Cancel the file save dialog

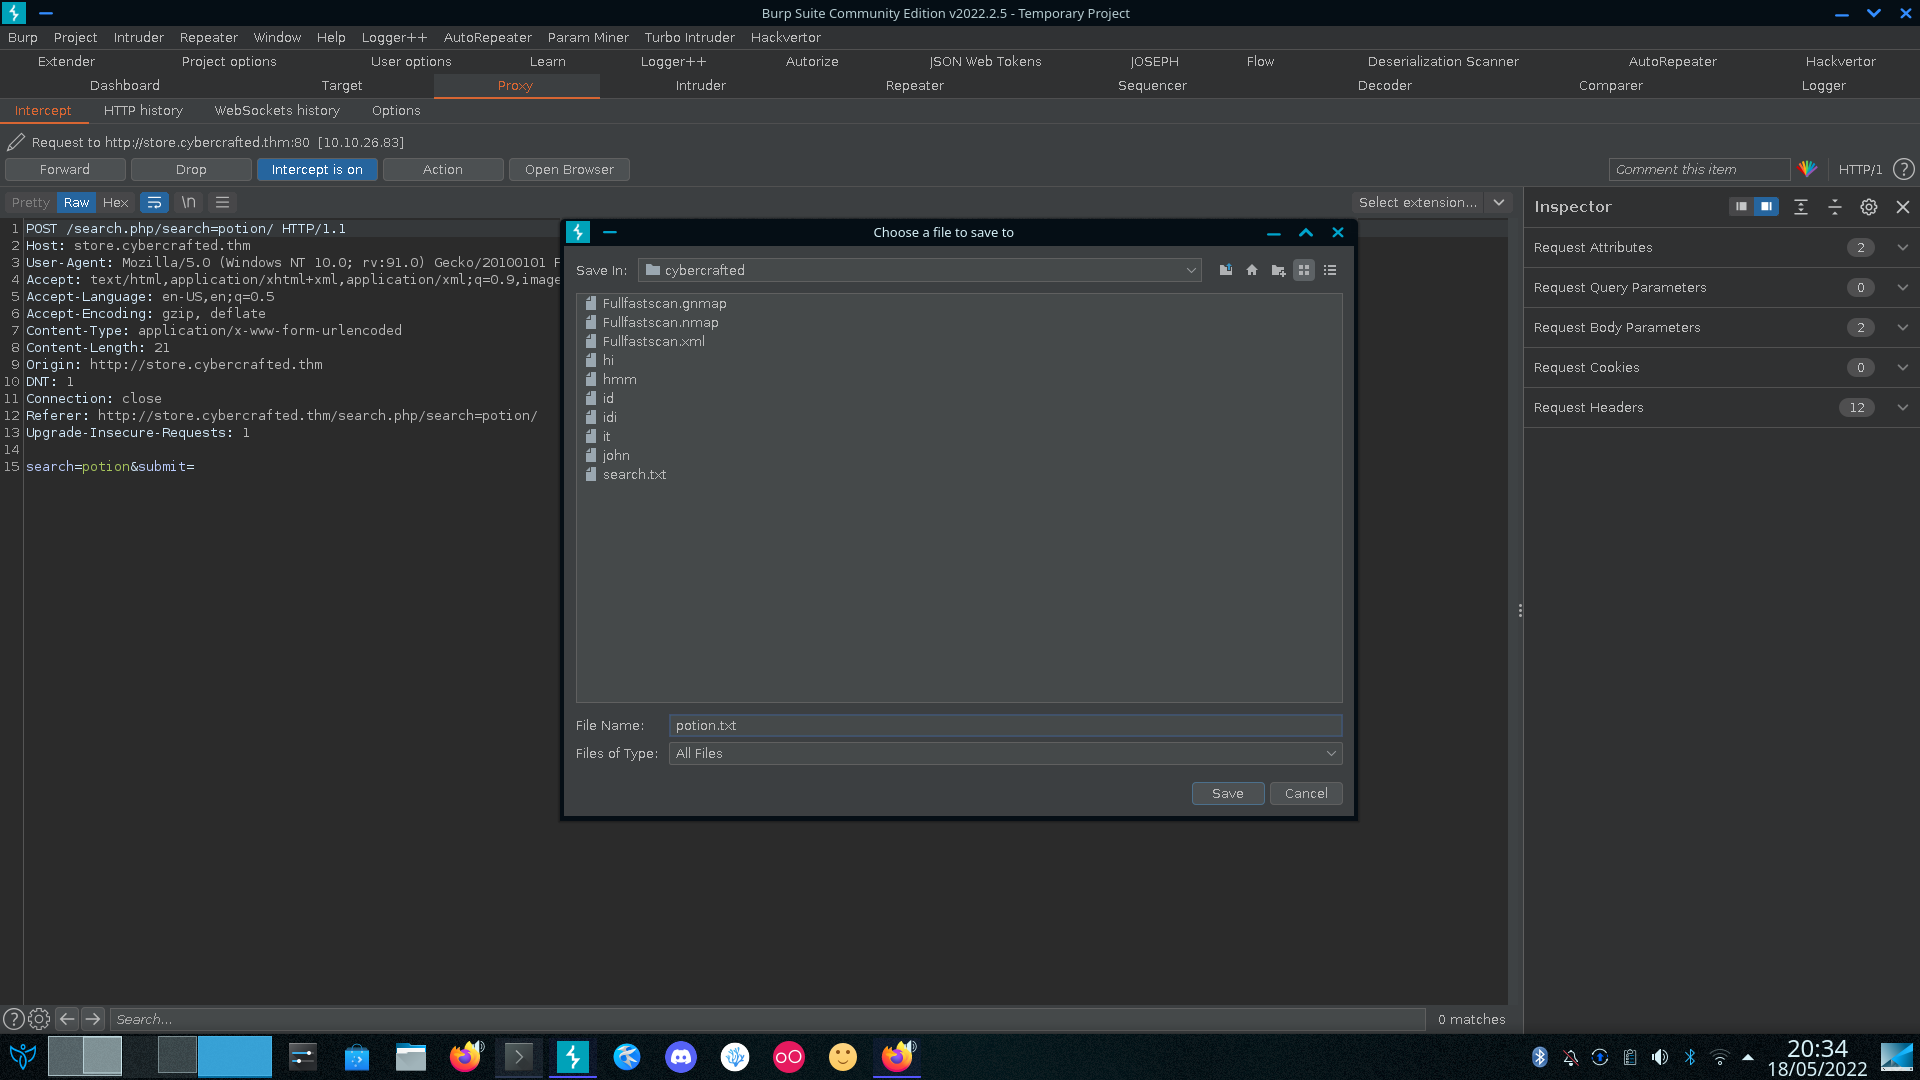click(x=1306, y=793)
